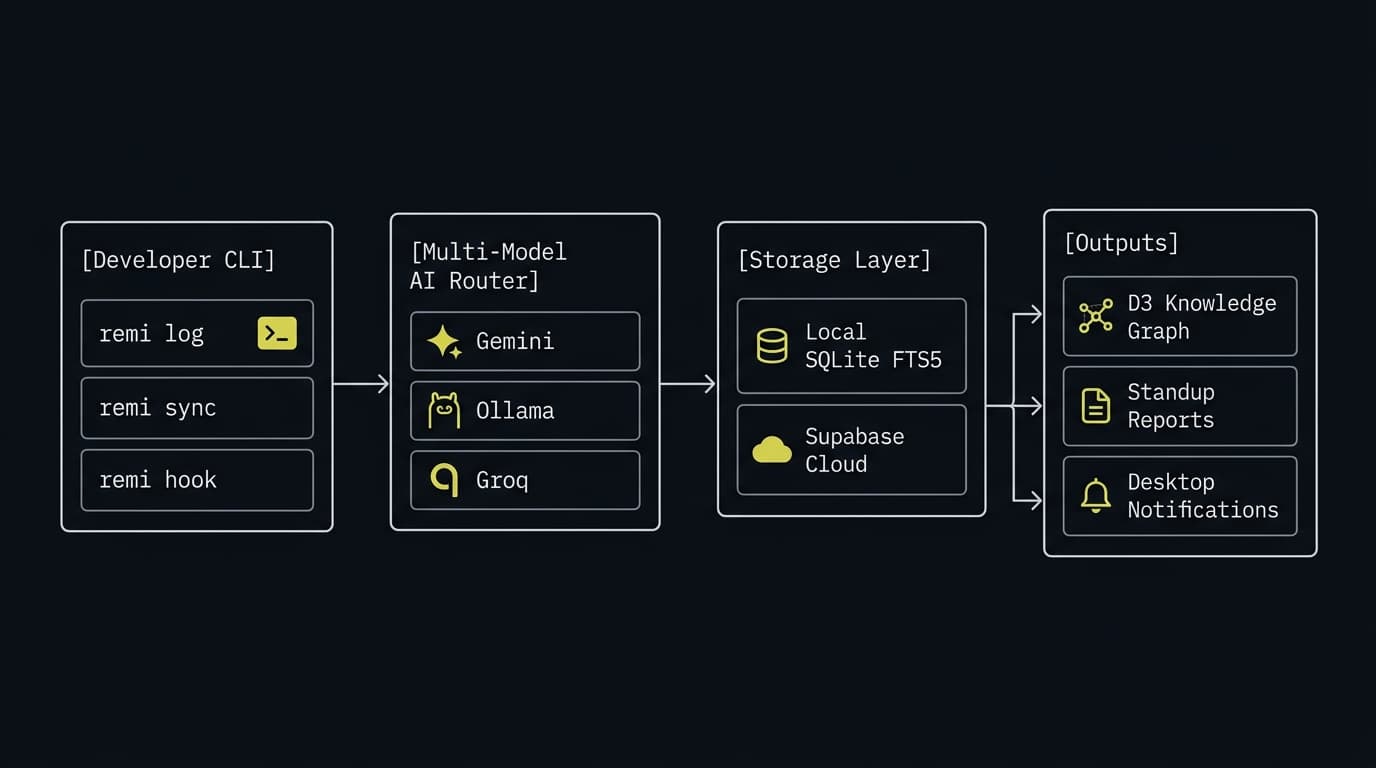The height and width of the screenshot is (768, 1376).
Task: Select the "D3 Knowledge Graph" text
Action: pos(1202,317)
